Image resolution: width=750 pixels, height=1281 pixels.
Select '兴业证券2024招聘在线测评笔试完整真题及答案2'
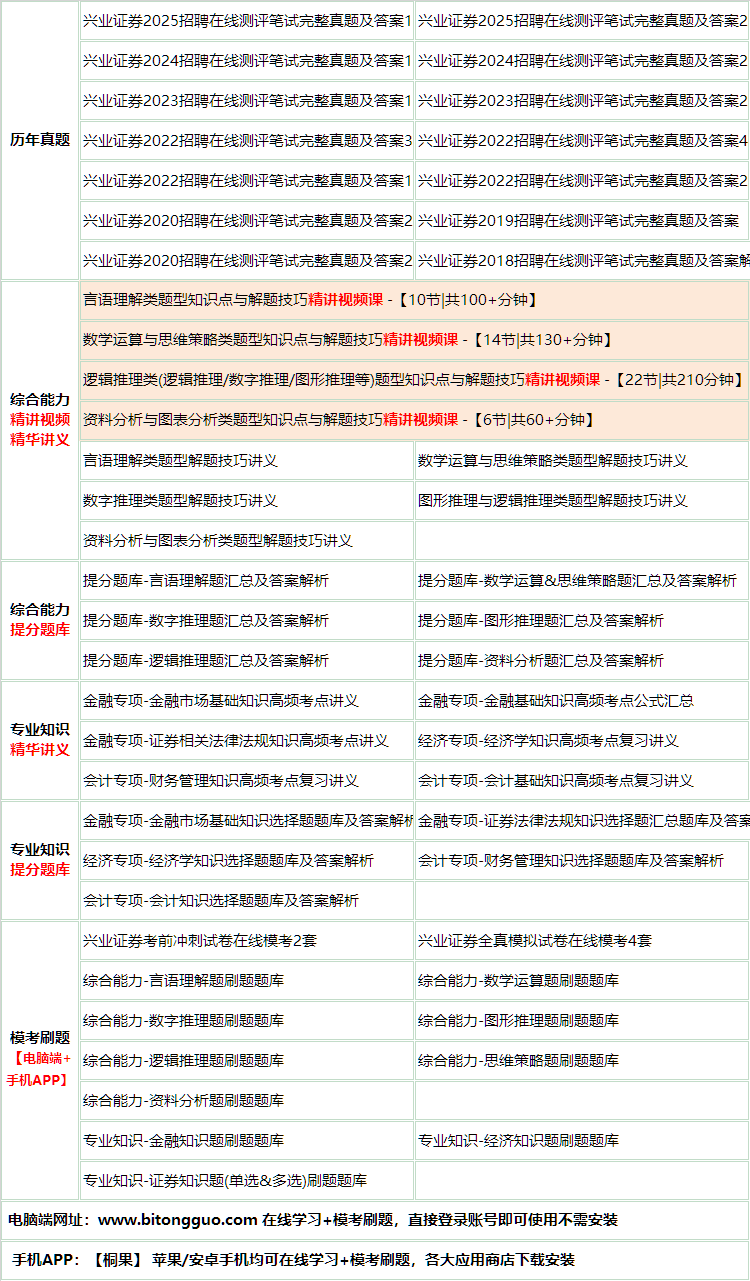[582, 61]
